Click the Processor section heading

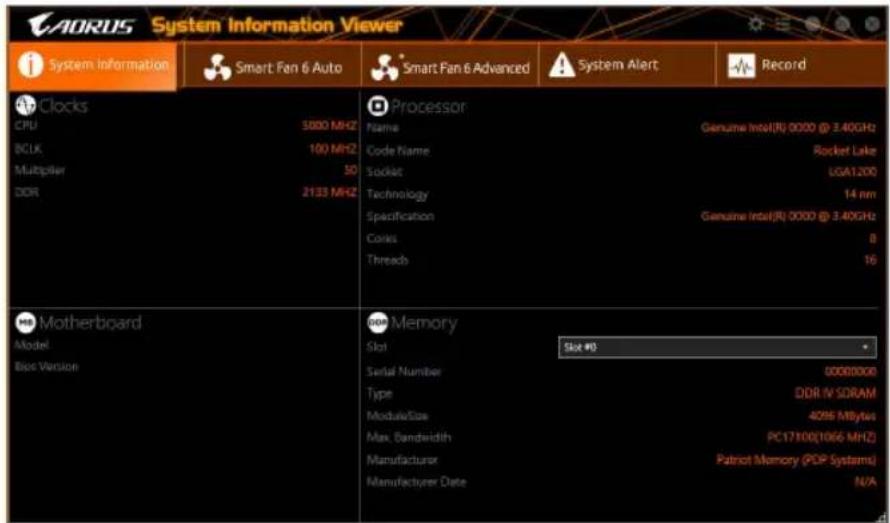click(429, 106)
